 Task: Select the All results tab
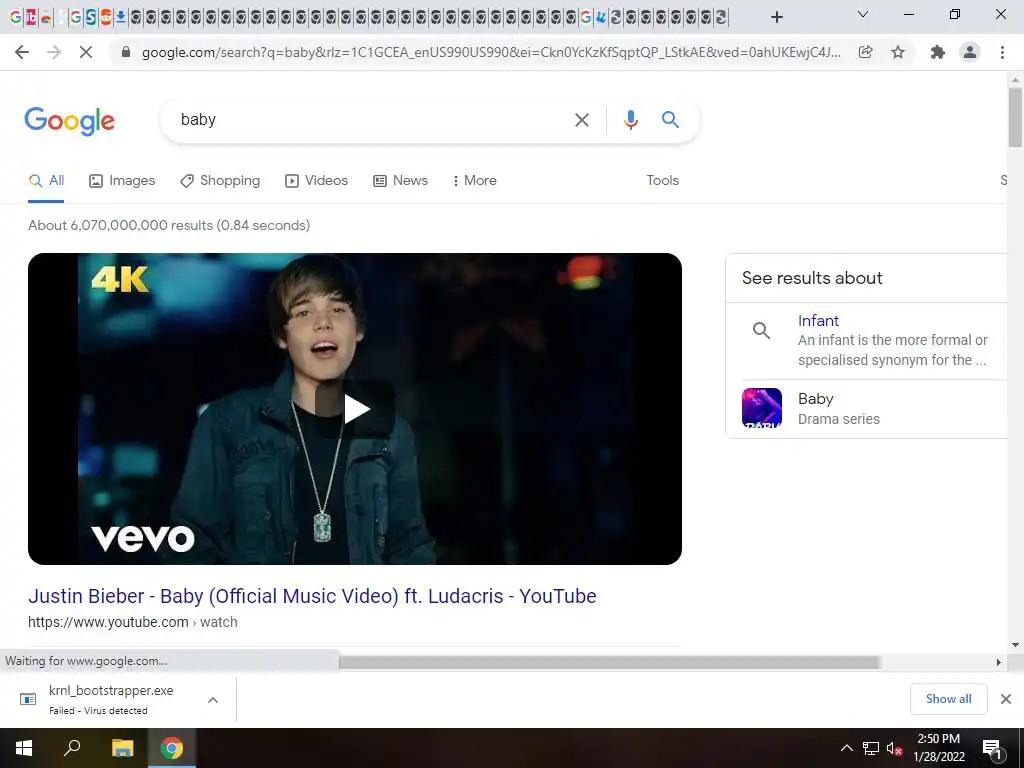point(46,181)
